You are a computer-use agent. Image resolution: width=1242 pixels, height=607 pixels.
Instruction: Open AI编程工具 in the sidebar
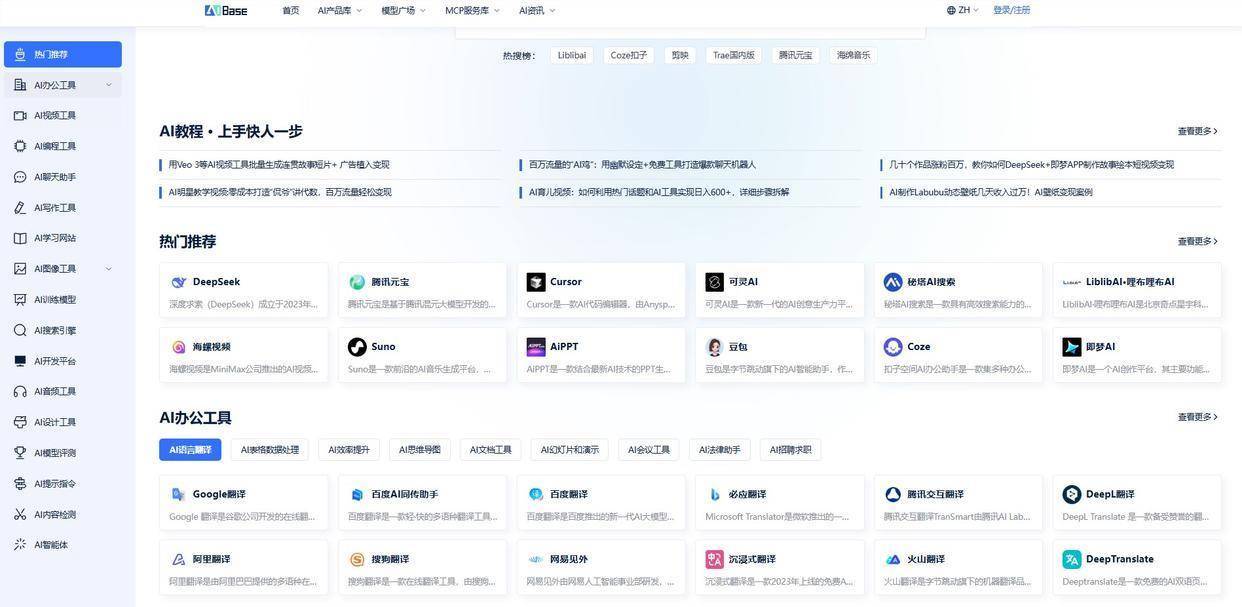(x=63, y=146)
